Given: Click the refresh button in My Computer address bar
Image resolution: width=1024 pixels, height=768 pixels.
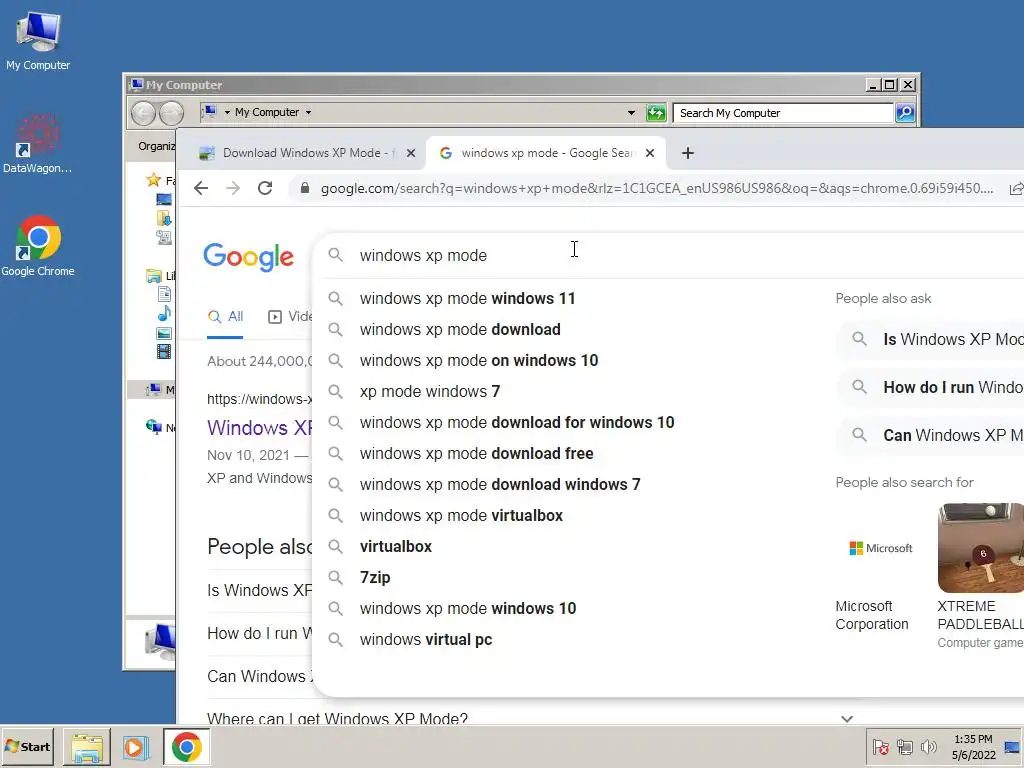Looking at the screenshot, I should (656, 112).
